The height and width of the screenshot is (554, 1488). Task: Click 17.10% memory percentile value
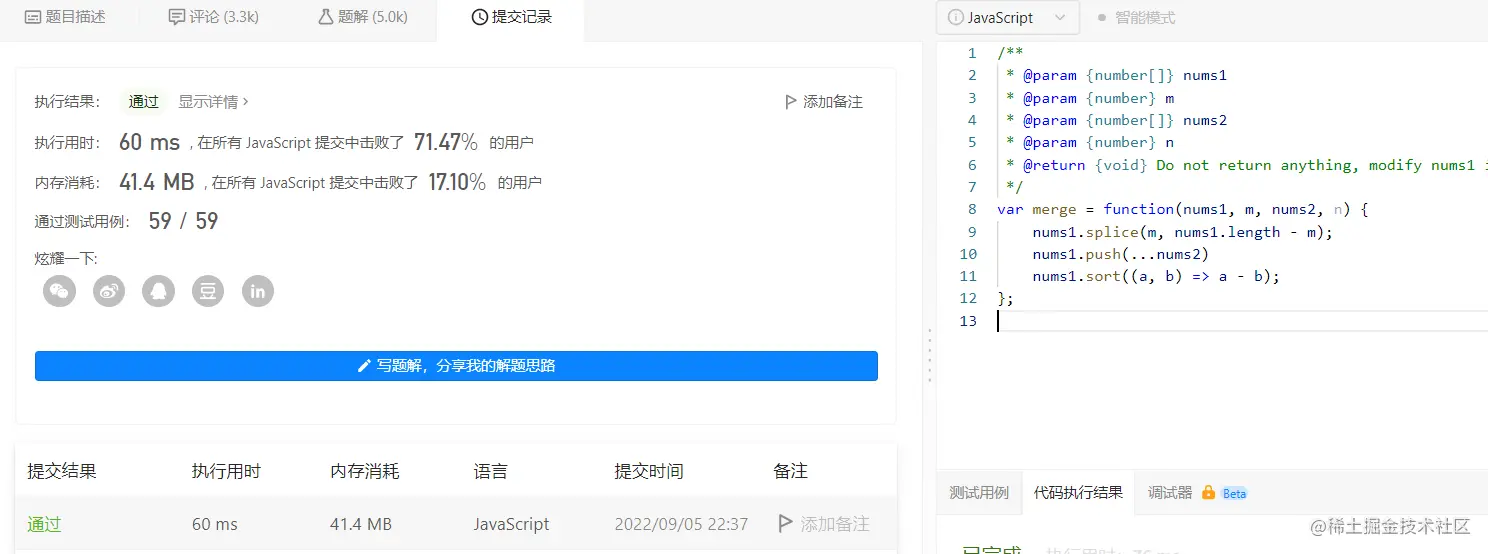(457, 182)
